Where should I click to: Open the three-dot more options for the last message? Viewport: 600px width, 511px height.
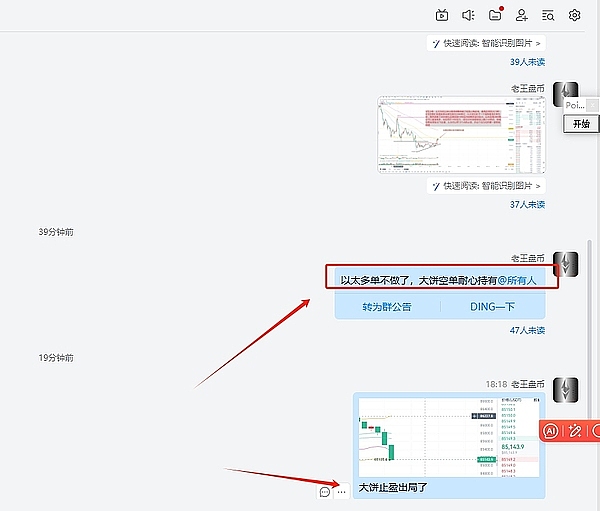[341, 492]
